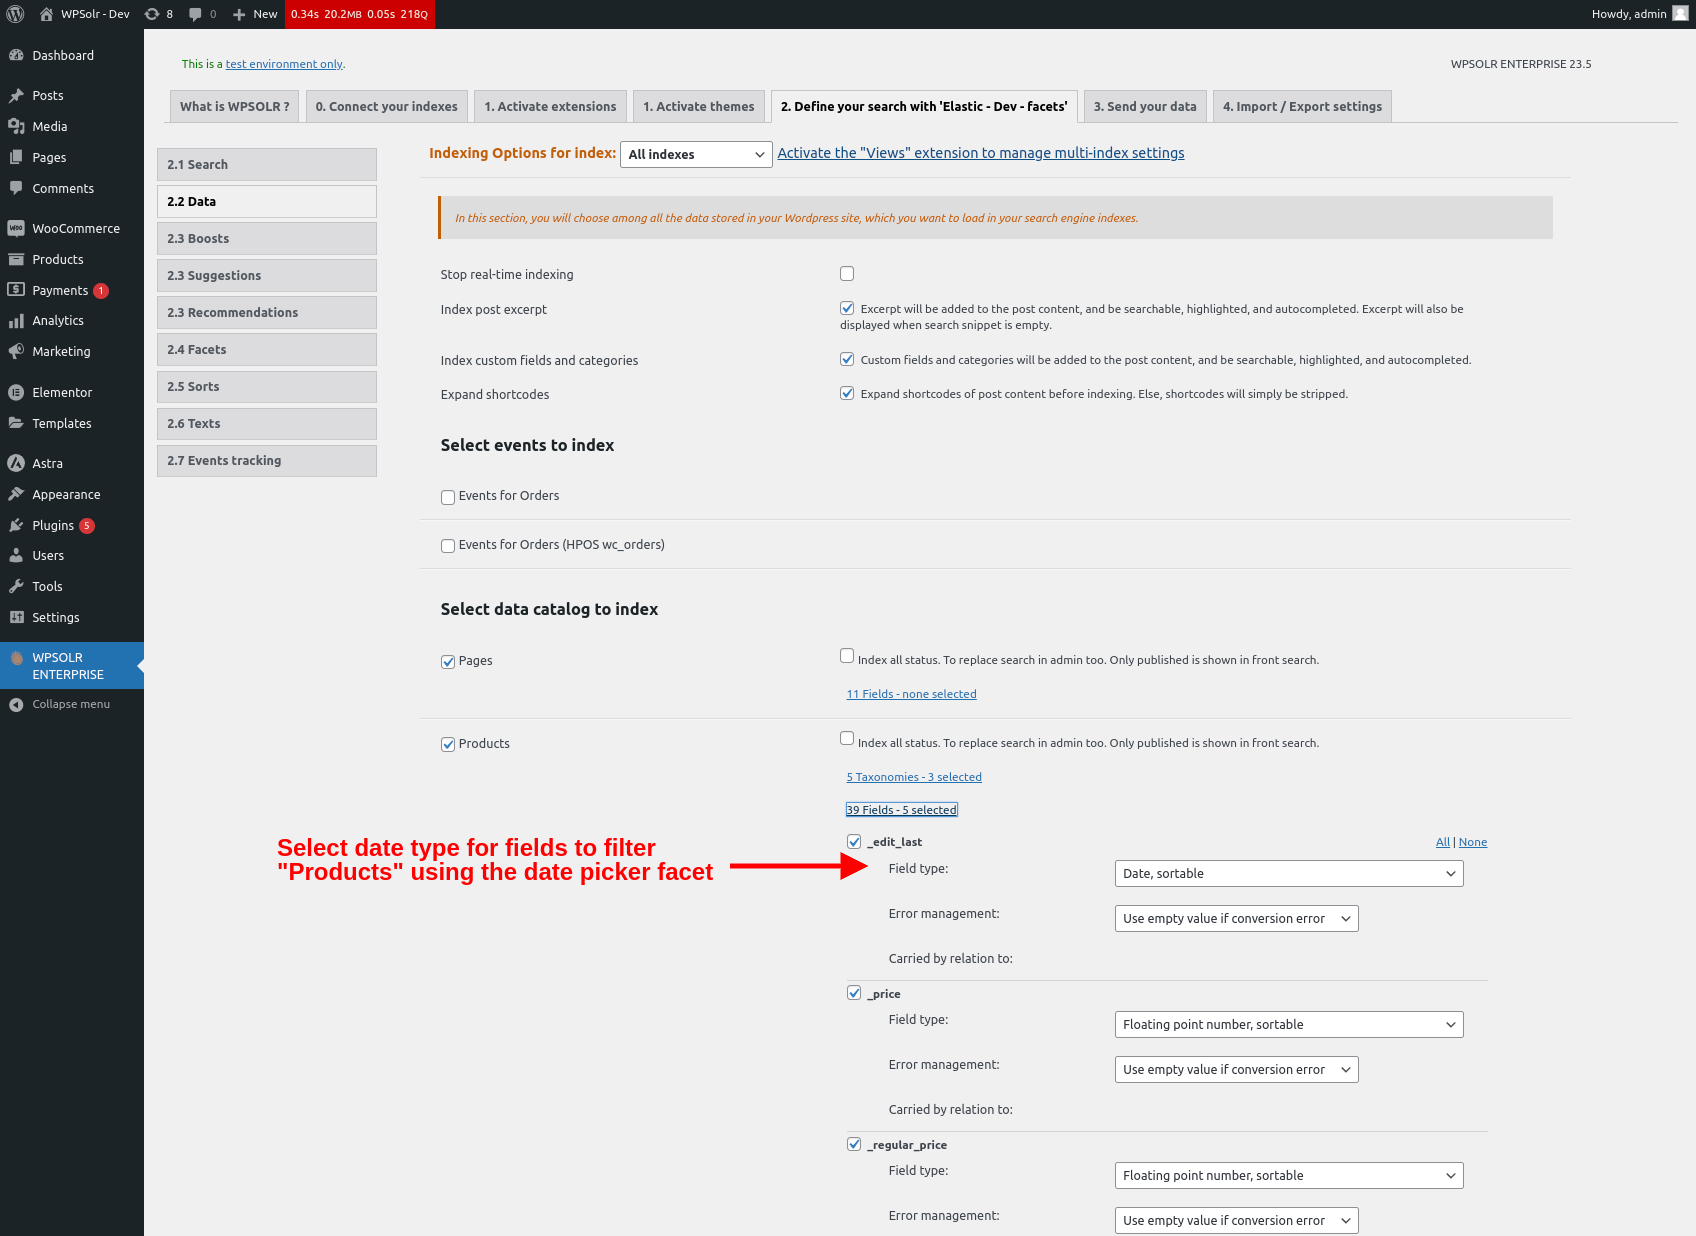Click the Users person icon

tap(16, 555)
